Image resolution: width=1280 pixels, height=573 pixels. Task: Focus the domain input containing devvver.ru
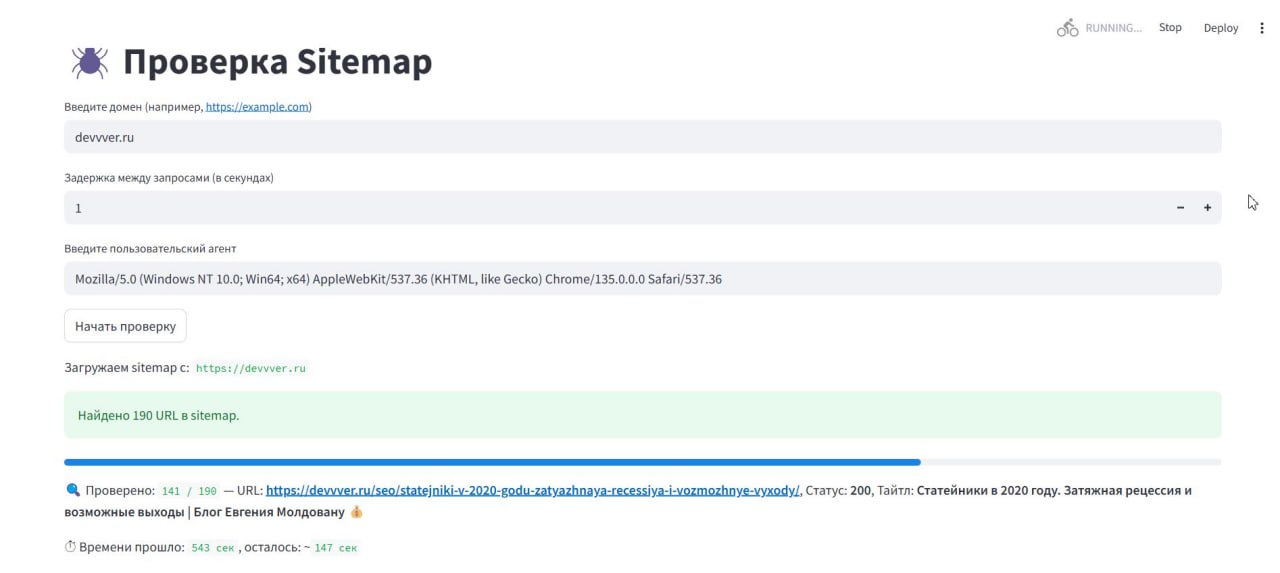pyautogui.click(x=642, y=137)
